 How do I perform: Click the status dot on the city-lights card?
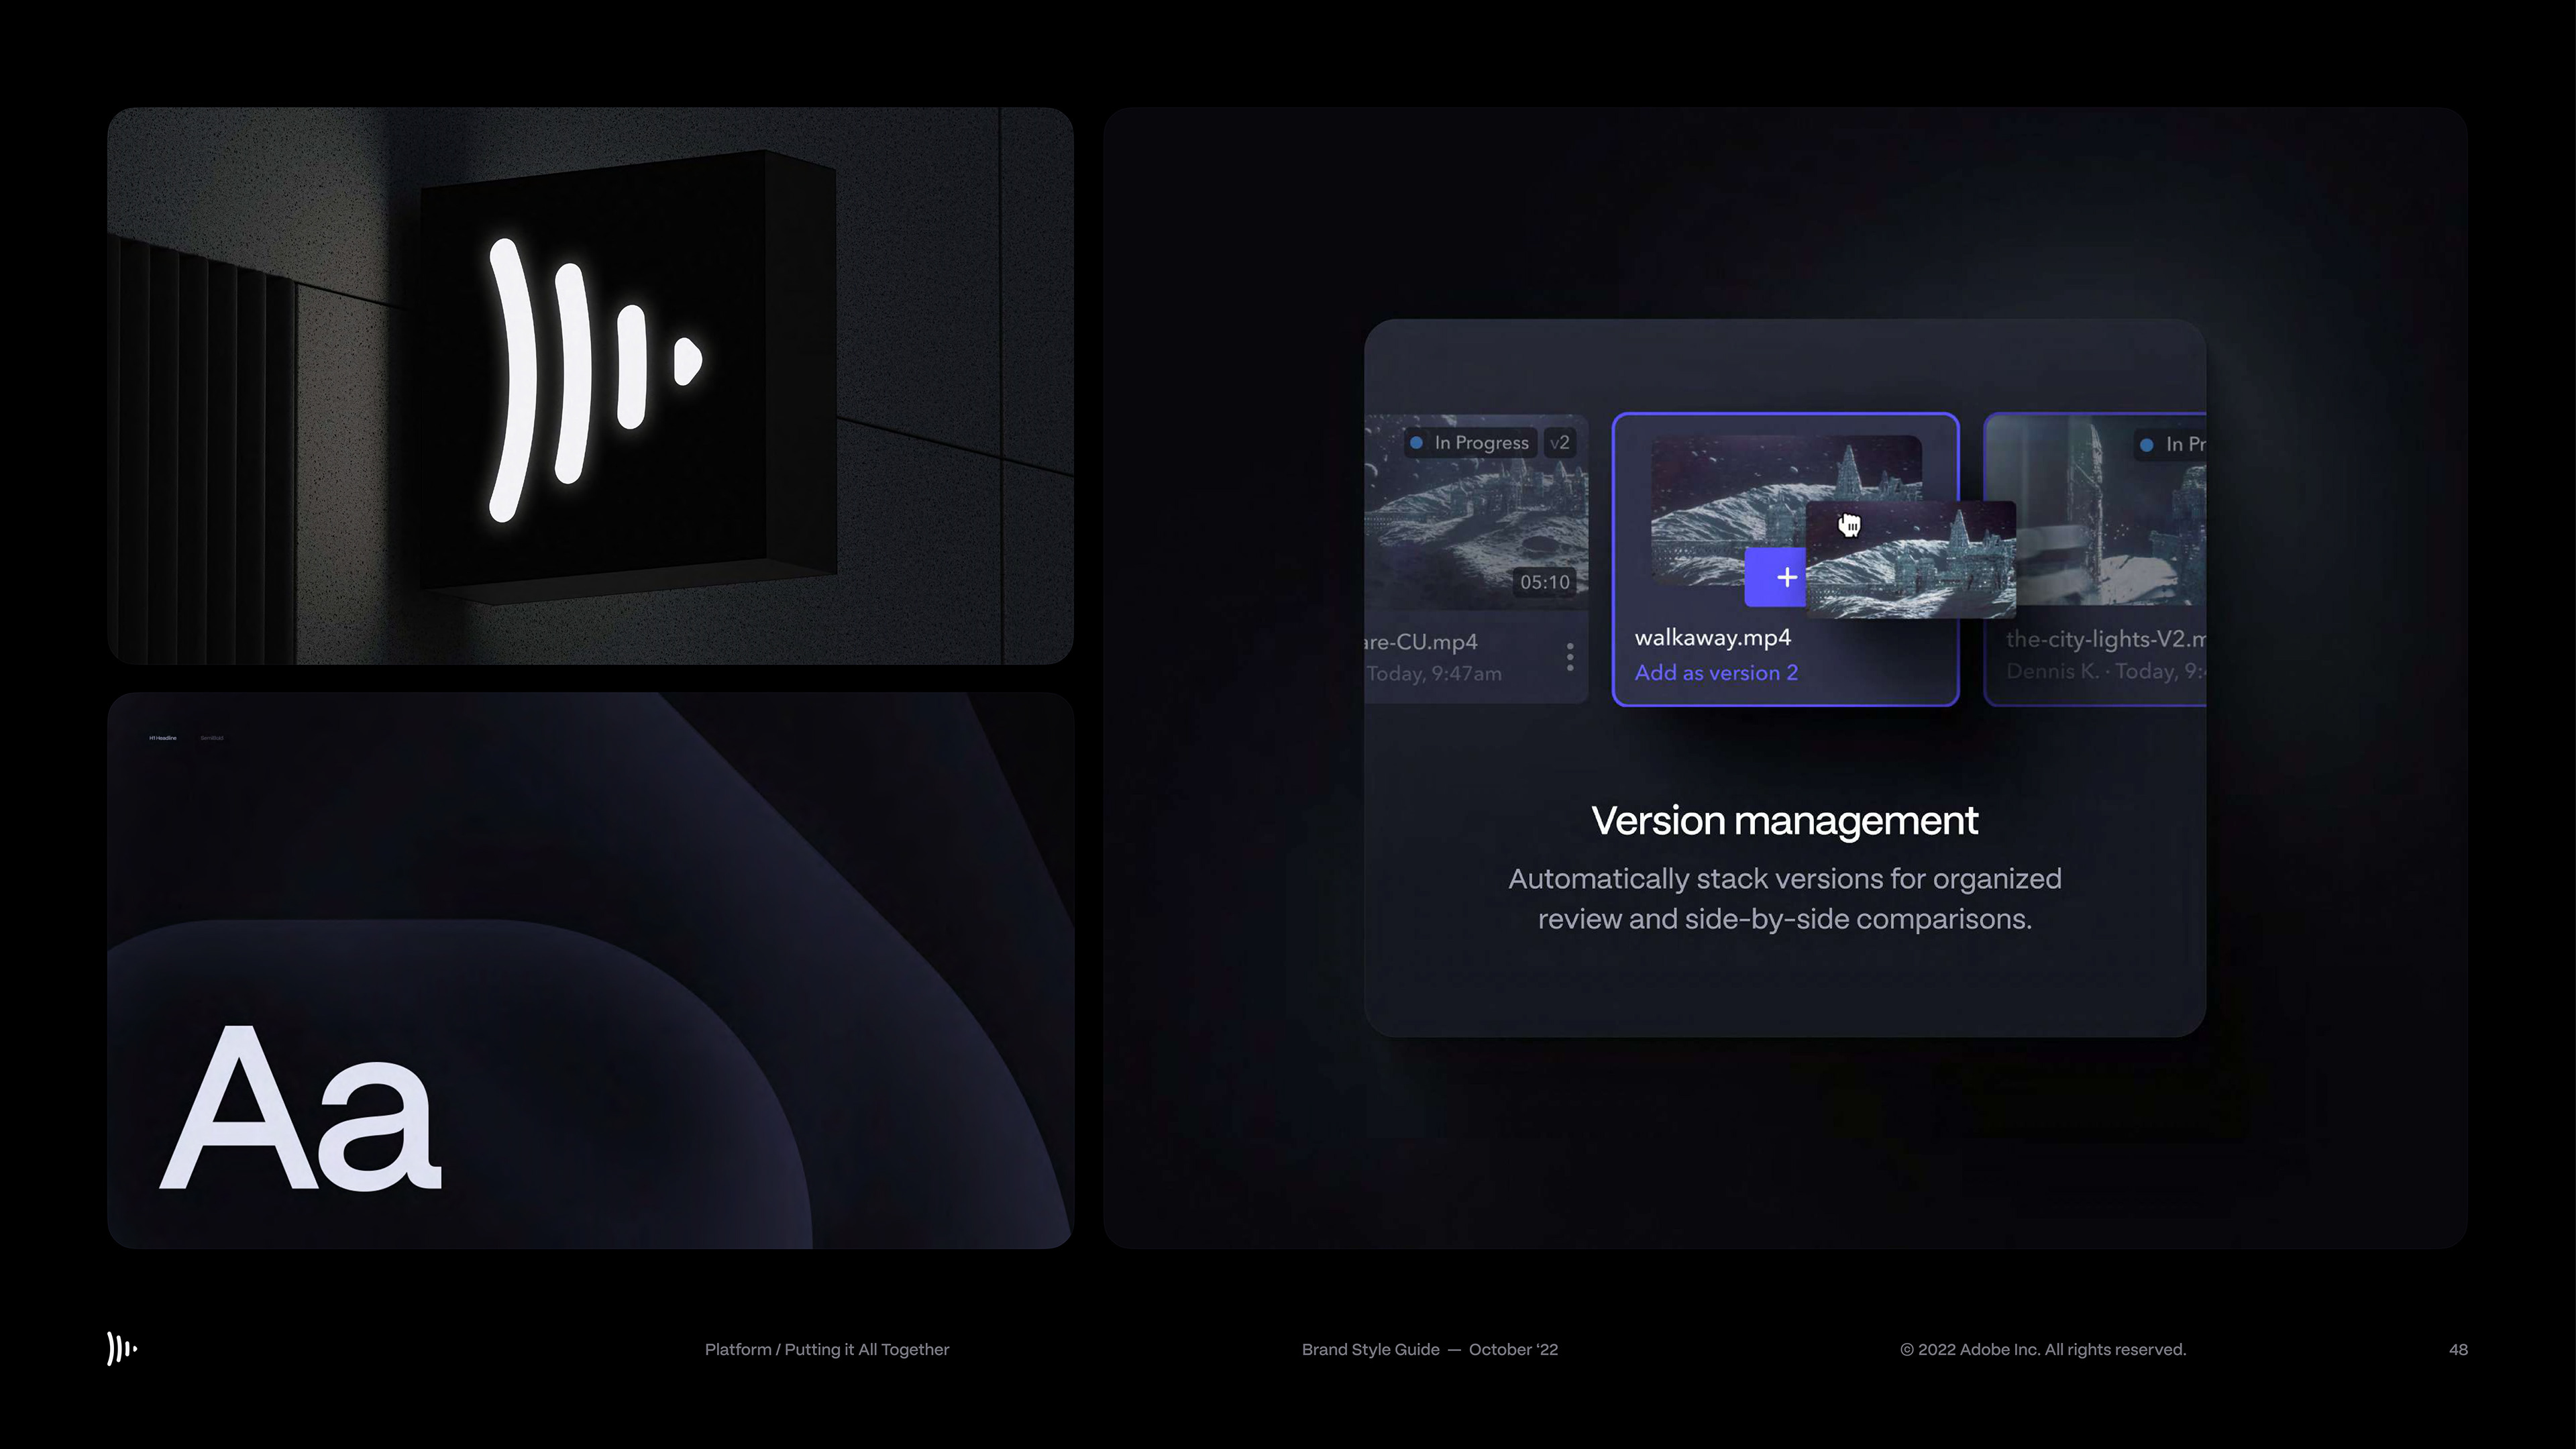pos(2146,444)
